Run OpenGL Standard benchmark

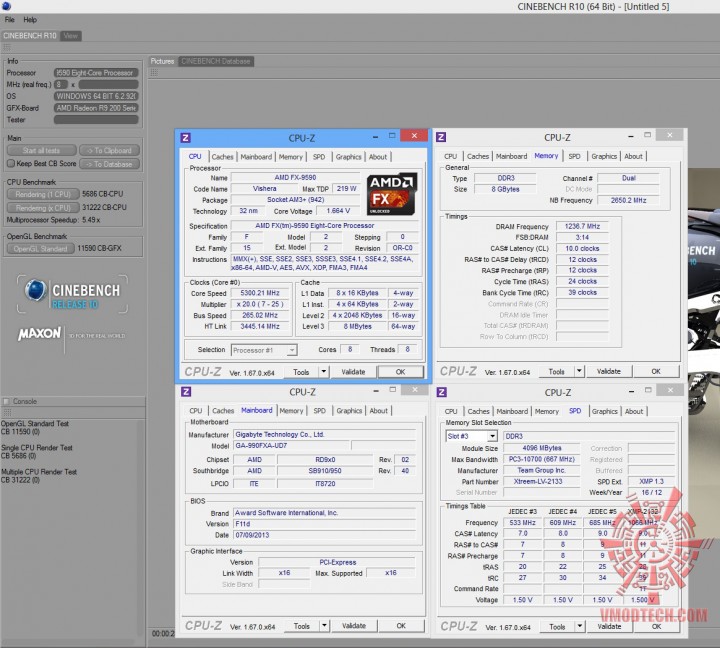40,248
